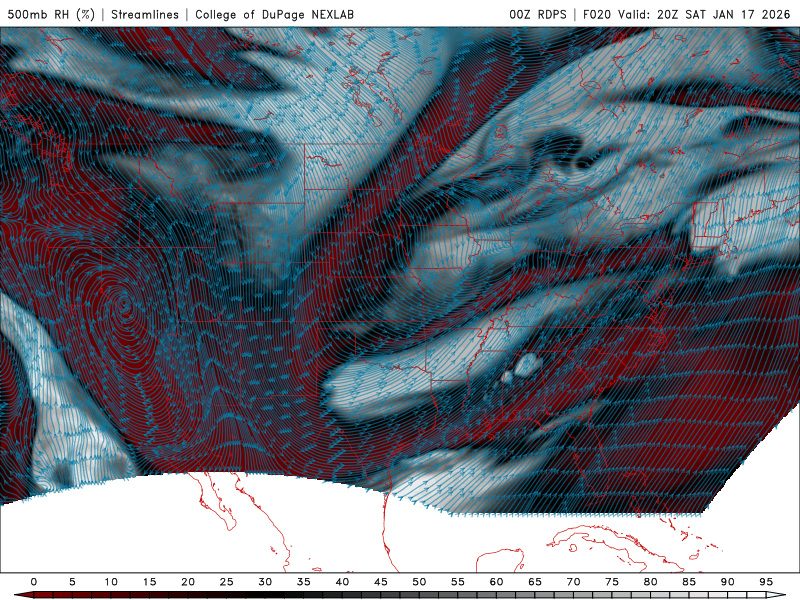
Task: Click the colorbar label "70"
Action: click(x=573, y=582)
